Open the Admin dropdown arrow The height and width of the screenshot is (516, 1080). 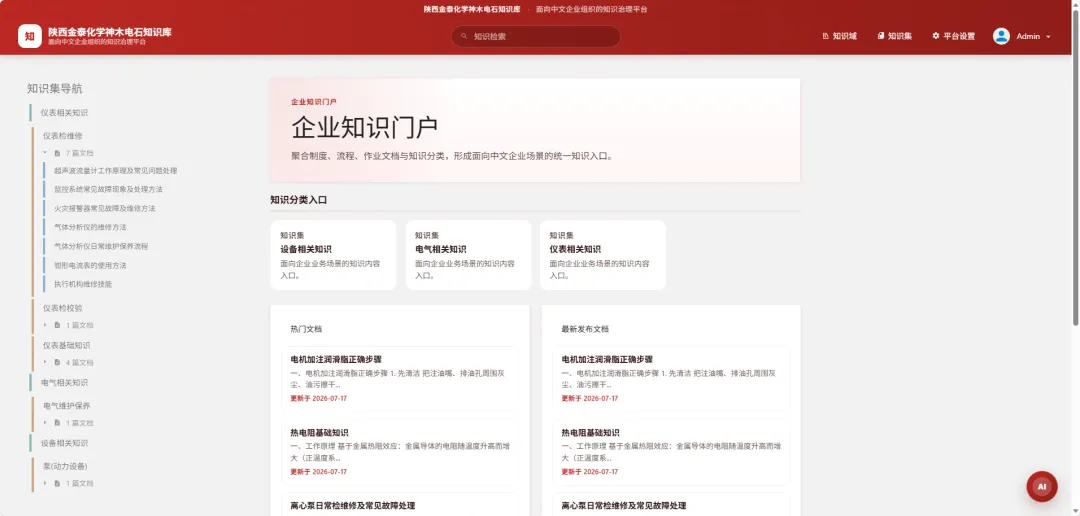tap(1048, 37)
